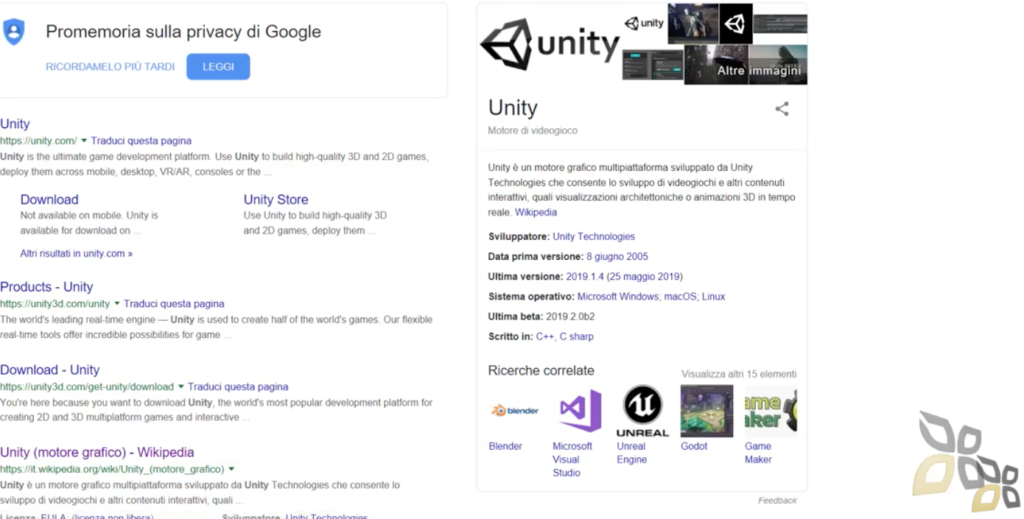
Task: Click the LEGGI button
Action: 218,67
